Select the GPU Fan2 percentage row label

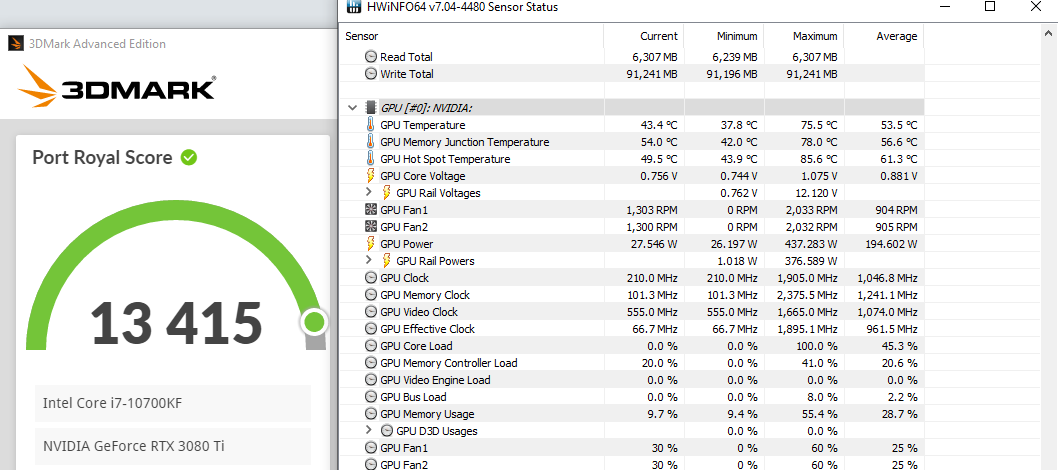[x=404, y=465]
